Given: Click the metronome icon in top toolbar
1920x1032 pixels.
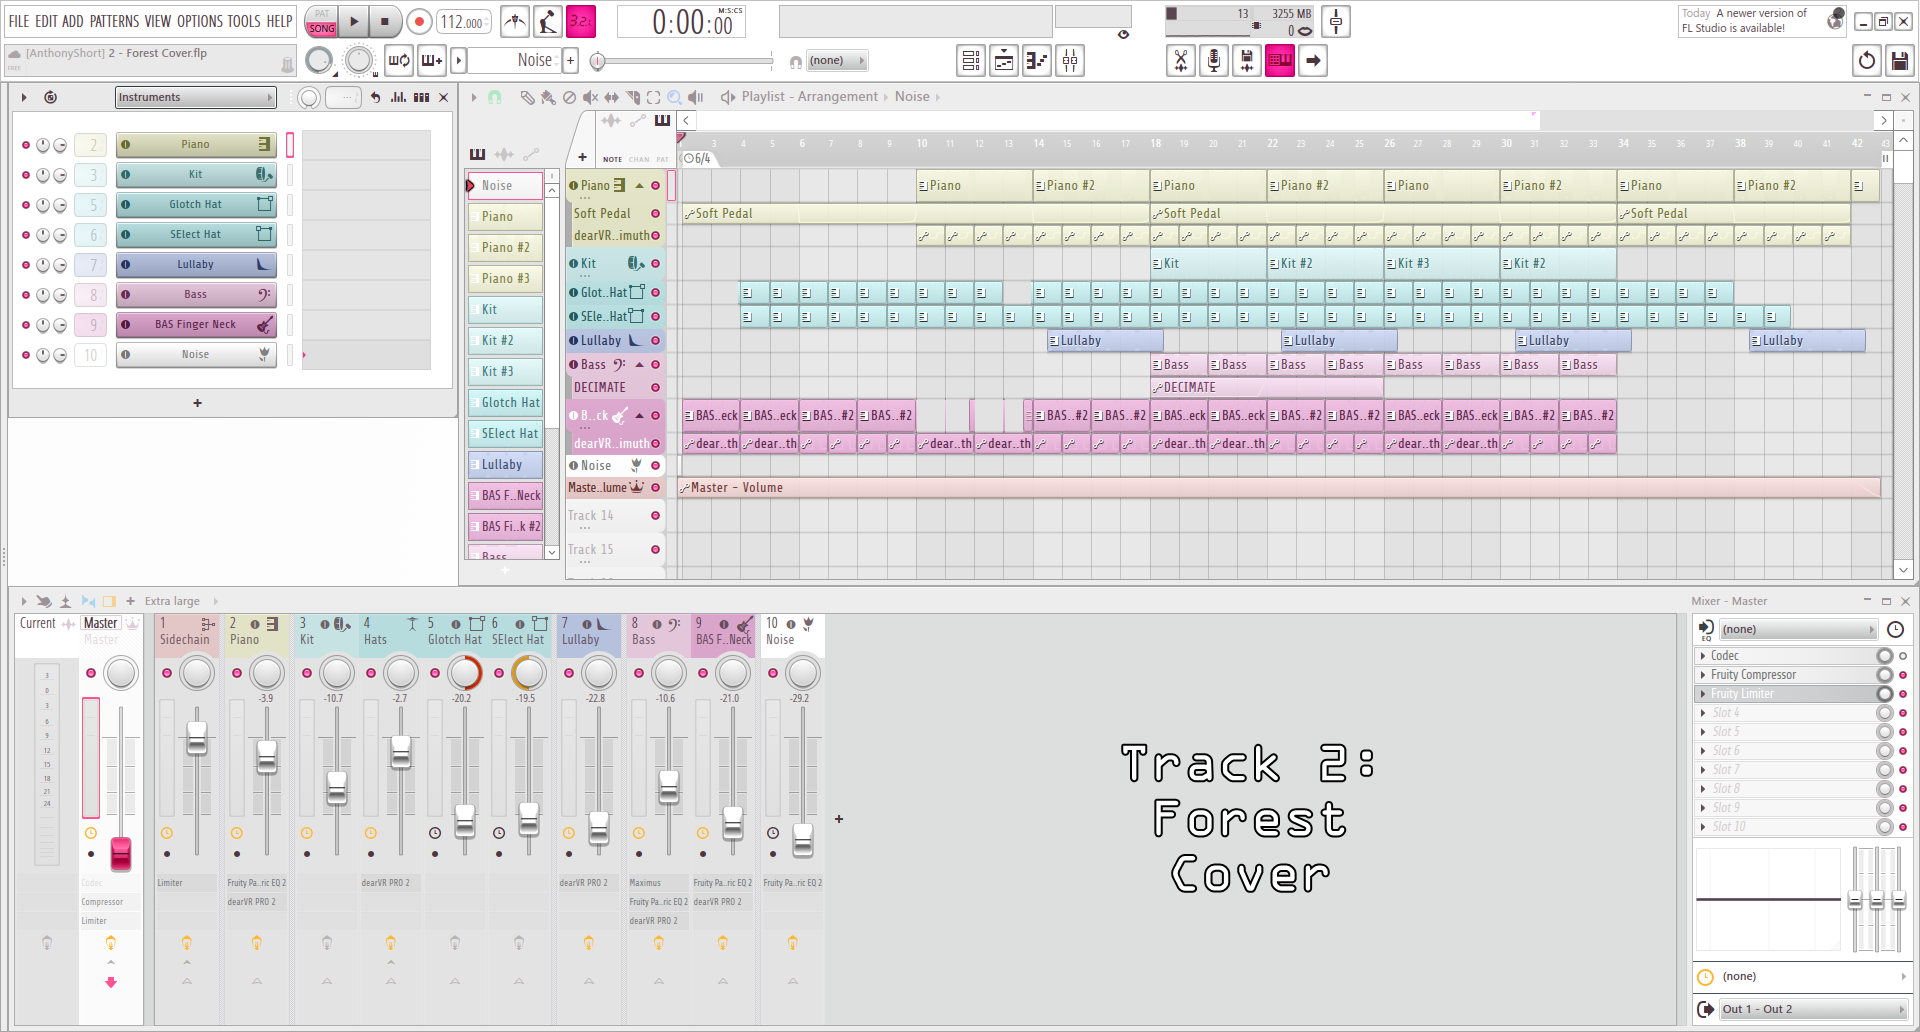Looking at the screenshot, I should pyautogui.click(x=514, y=21).
